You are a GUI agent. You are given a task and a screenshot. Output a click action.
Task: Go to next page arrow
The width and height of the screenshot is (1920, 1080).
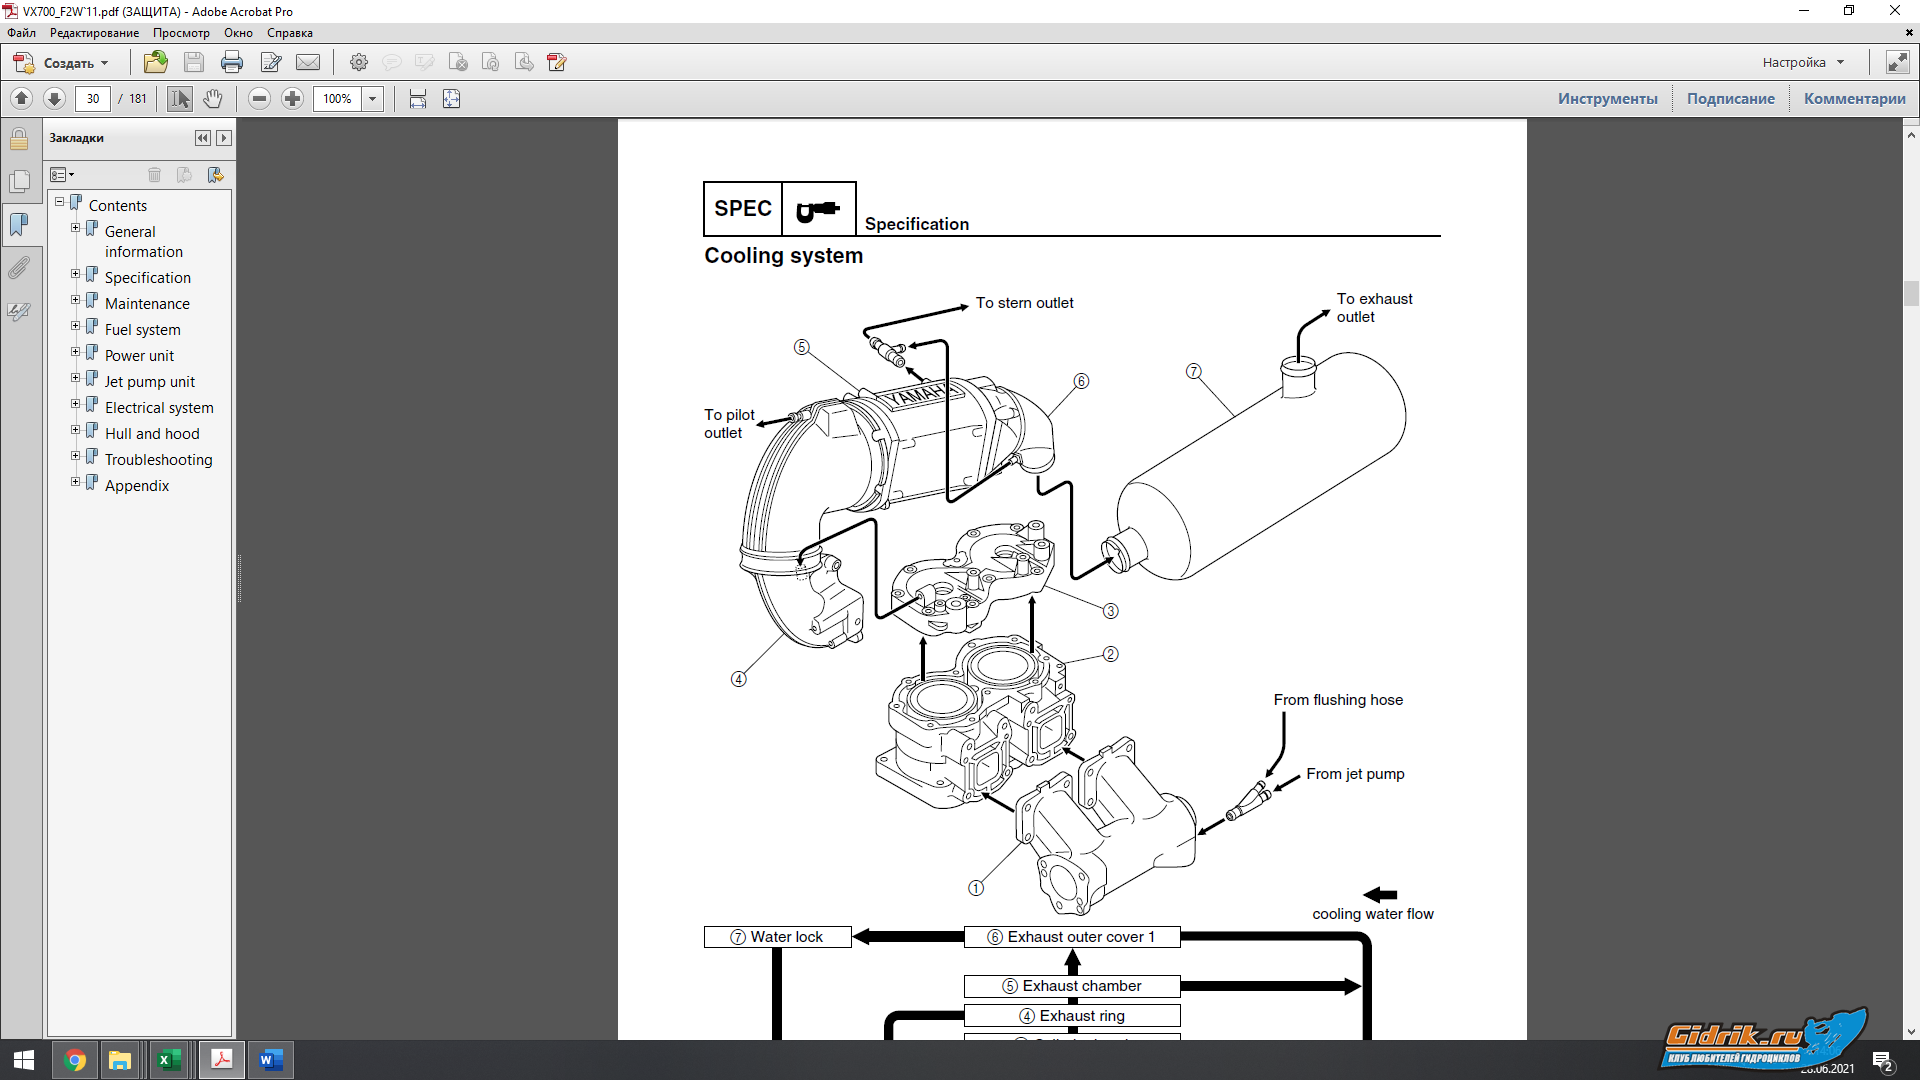pos(55,99)
